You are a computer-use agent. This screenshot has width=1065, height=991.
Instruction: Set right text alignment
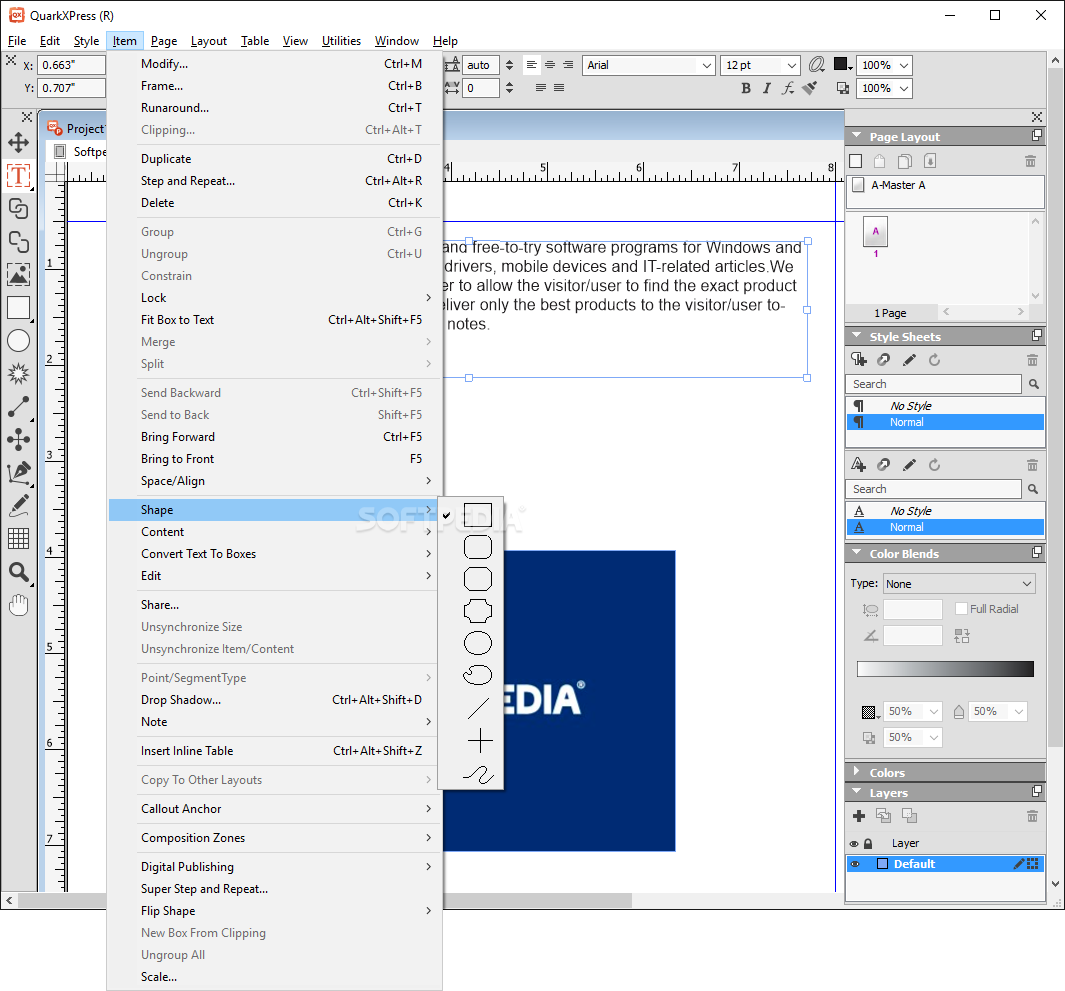click(x=568, y=65)
